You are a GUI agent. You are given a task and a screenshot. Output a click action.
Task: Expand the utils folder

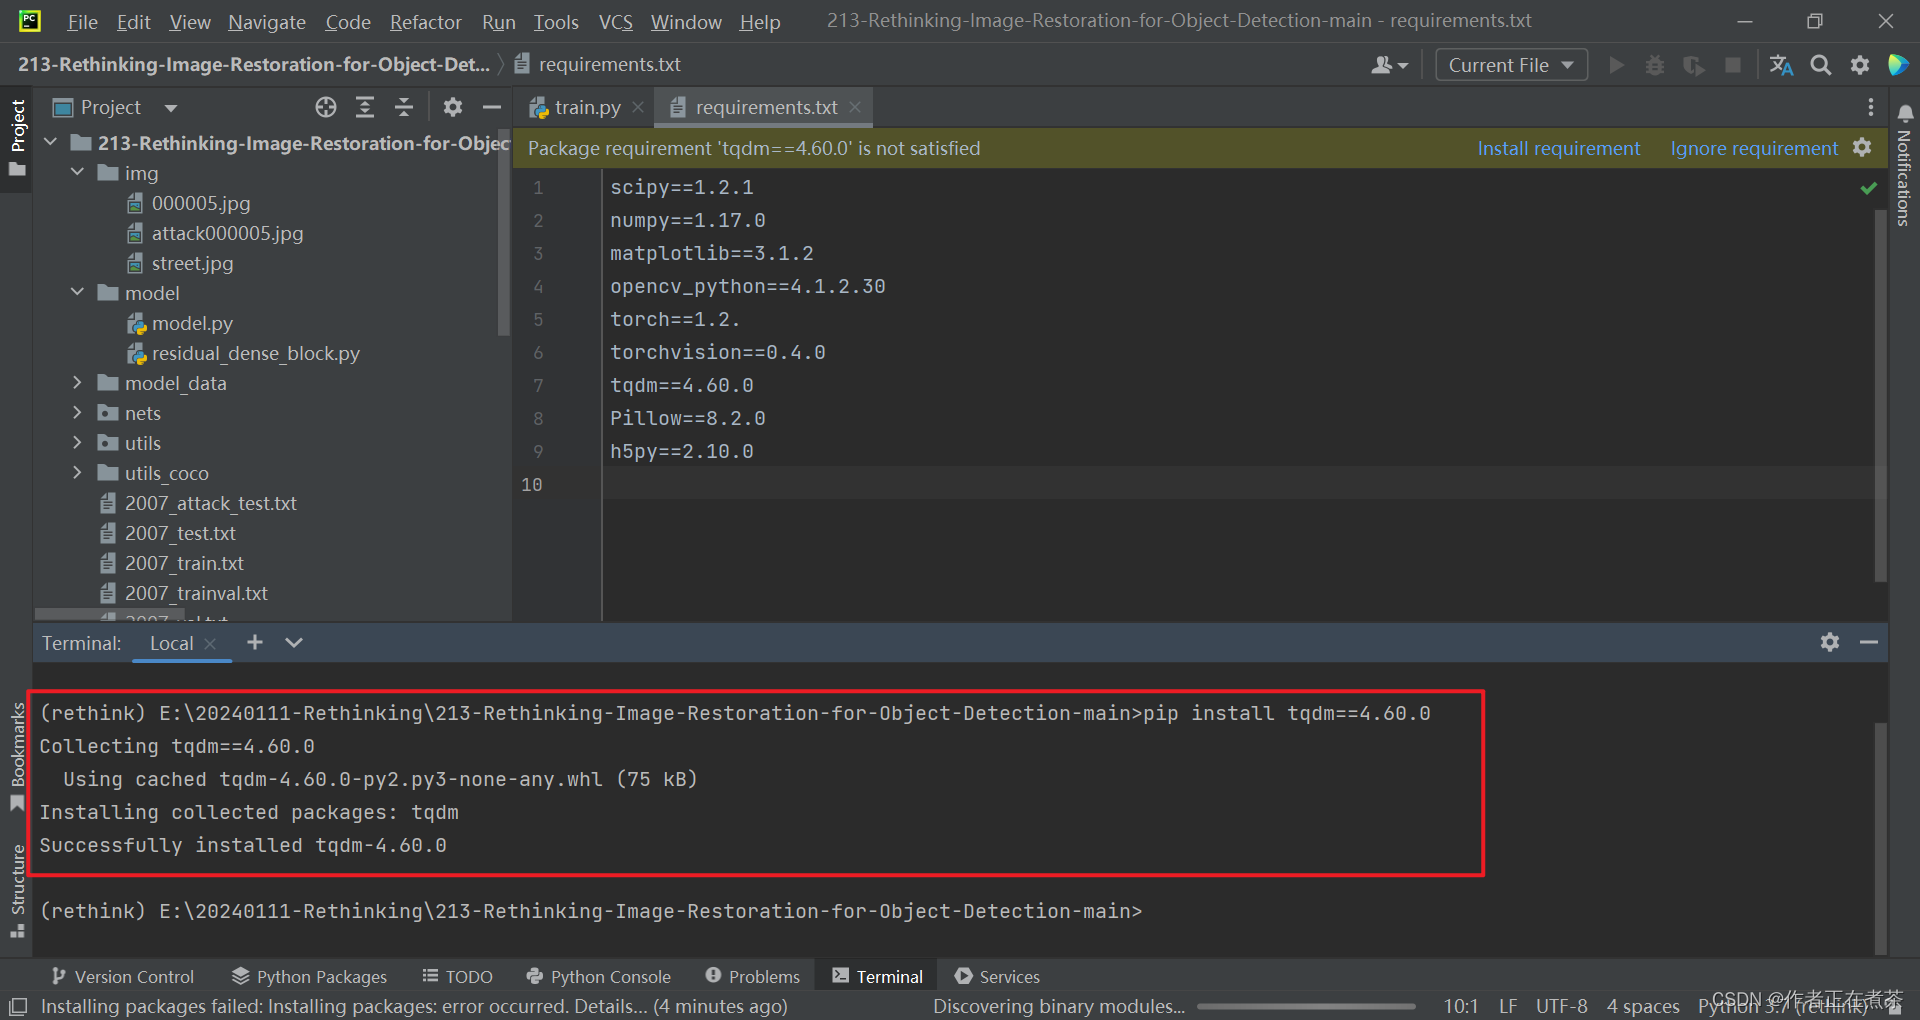tap(77, 443)
